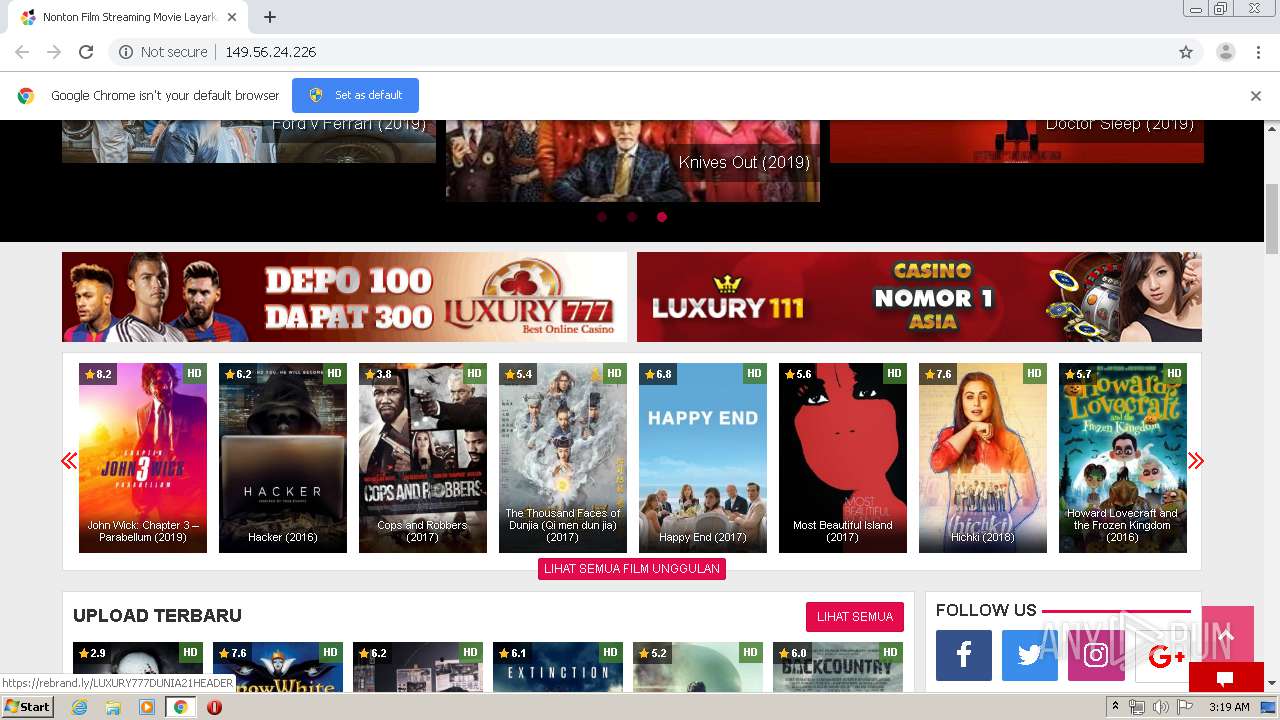Switch to Chrome taskbar button
This screenshot has height=720, width=1280.
[x=180, y=707]
